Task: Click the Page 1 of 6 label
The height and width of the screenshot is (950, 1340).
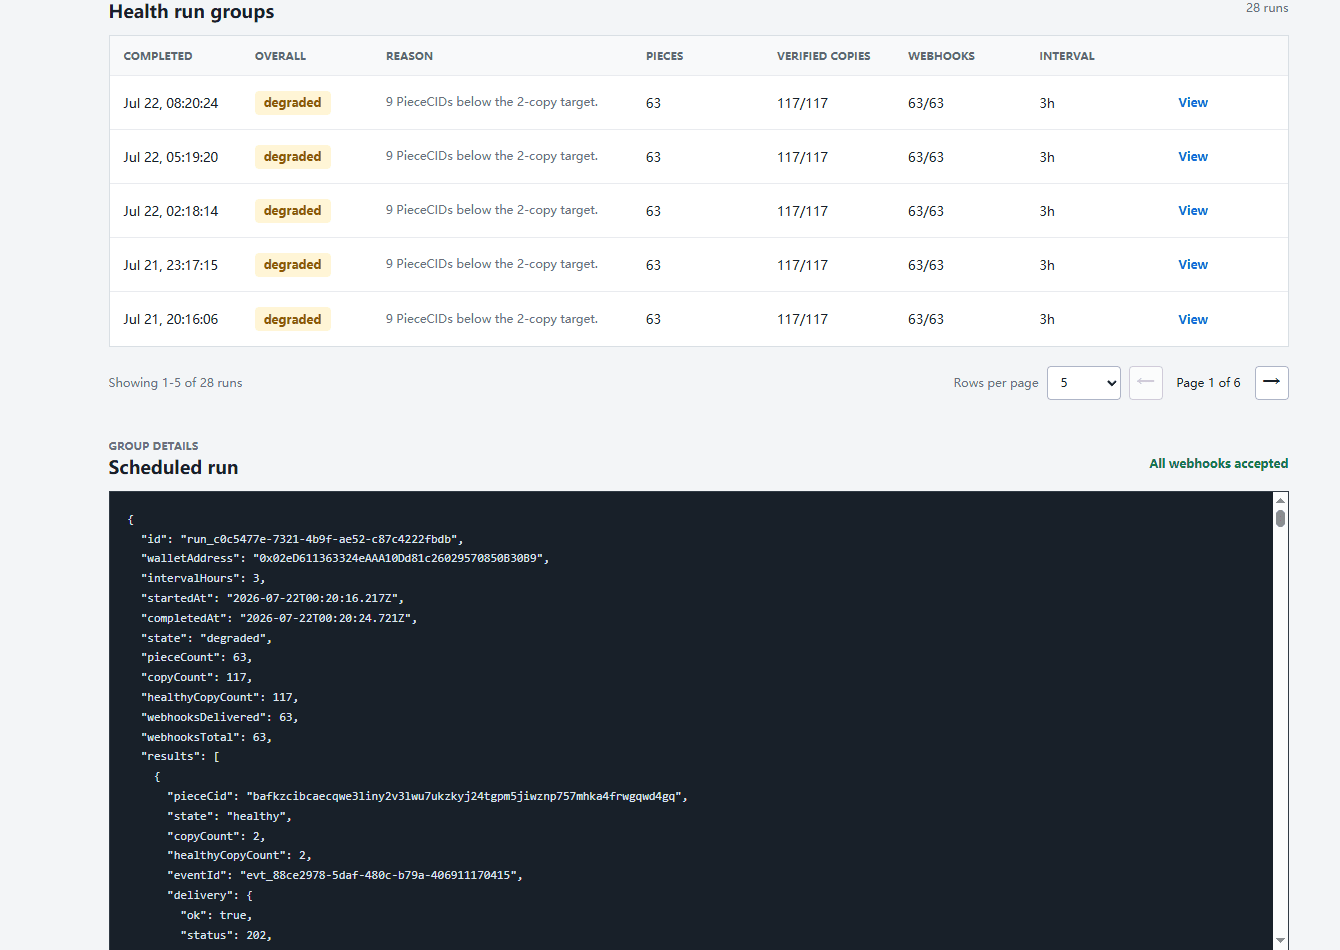Action: (1208, 383)
